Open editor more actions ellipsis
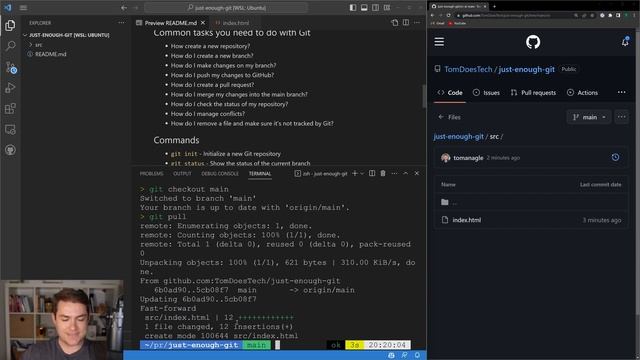 (417, 23)
